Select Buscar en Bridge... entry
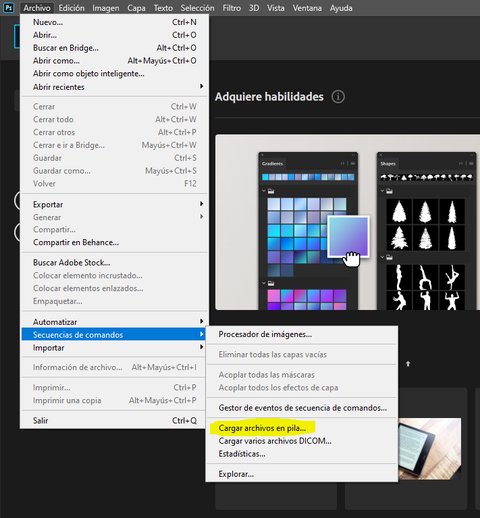The image size is (480, 518). [114, 48]
